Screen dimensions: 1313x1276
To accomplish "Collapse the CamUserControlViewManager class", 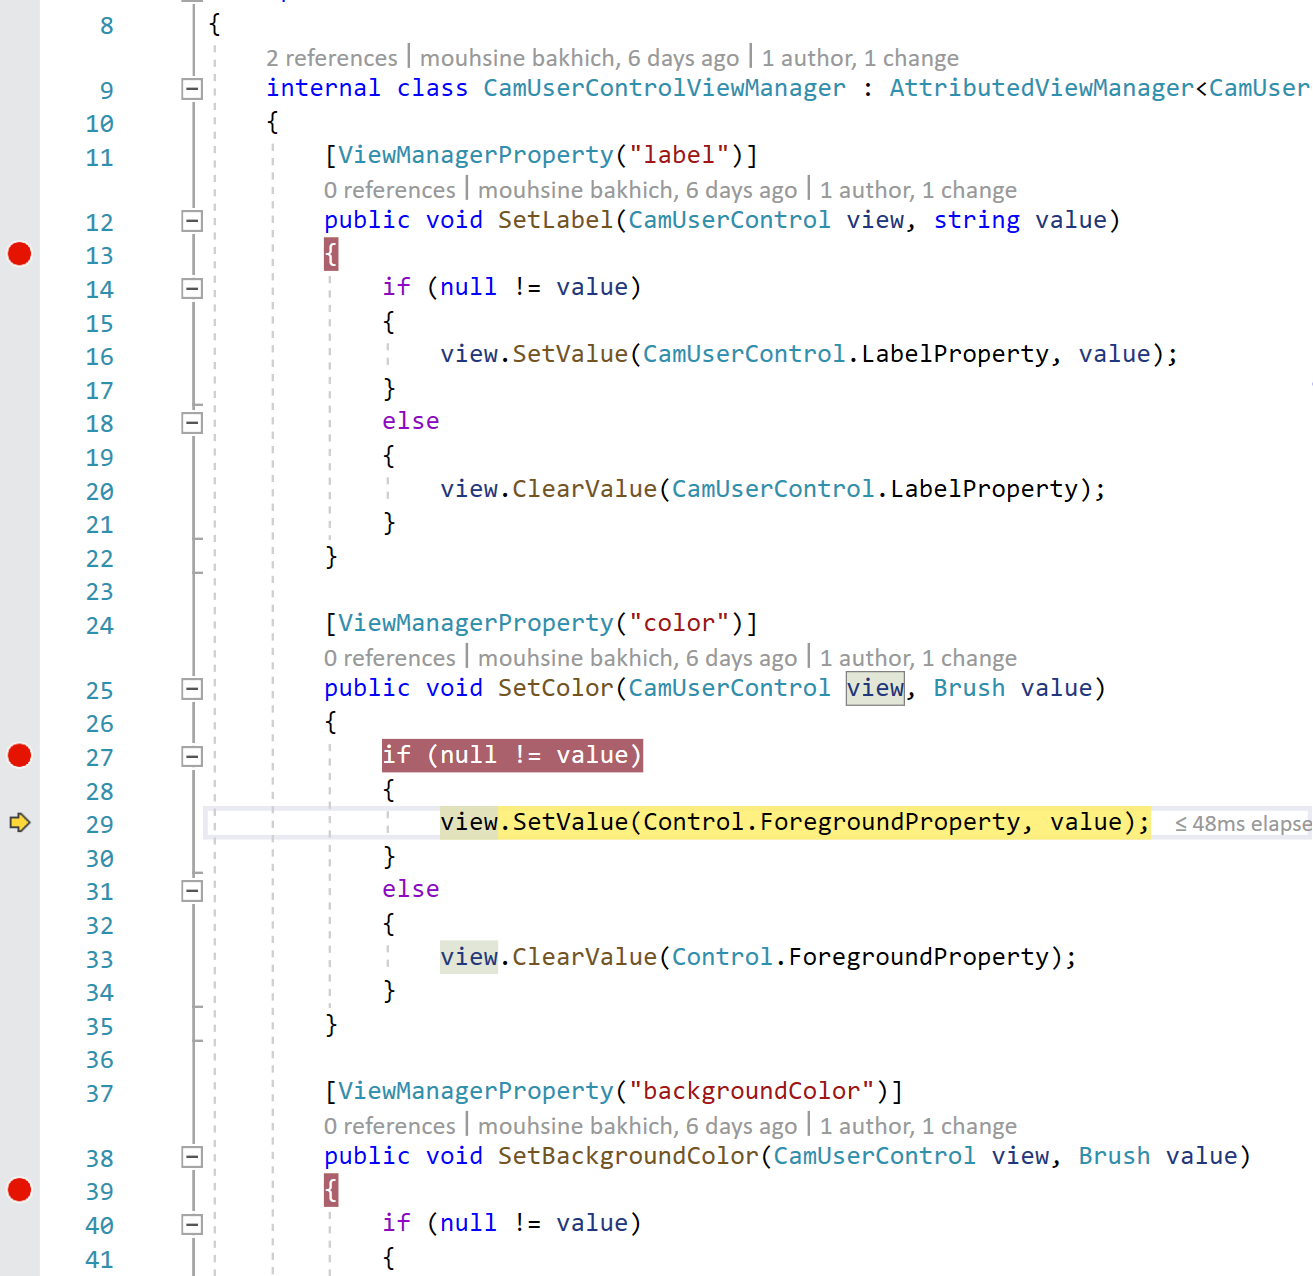I will (x=191, y=89).
